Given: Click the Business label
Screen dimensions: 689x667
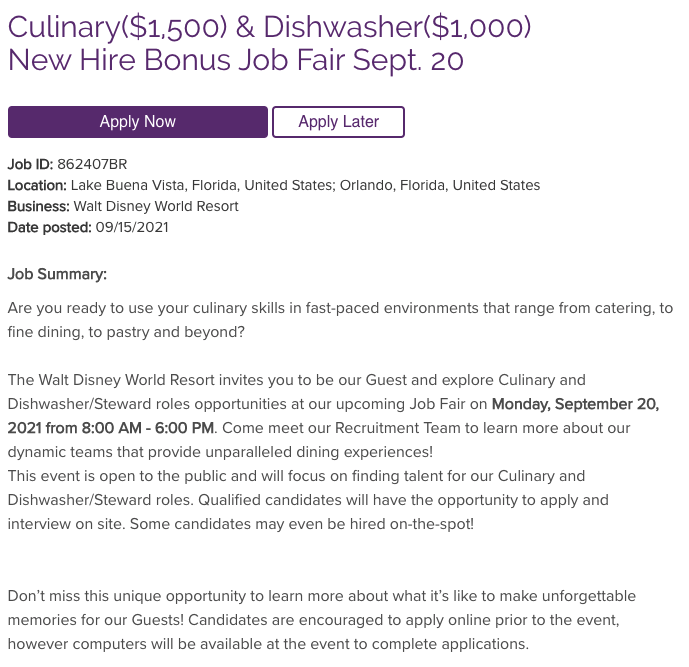Looking at the screenshot, I should point(38,206).
